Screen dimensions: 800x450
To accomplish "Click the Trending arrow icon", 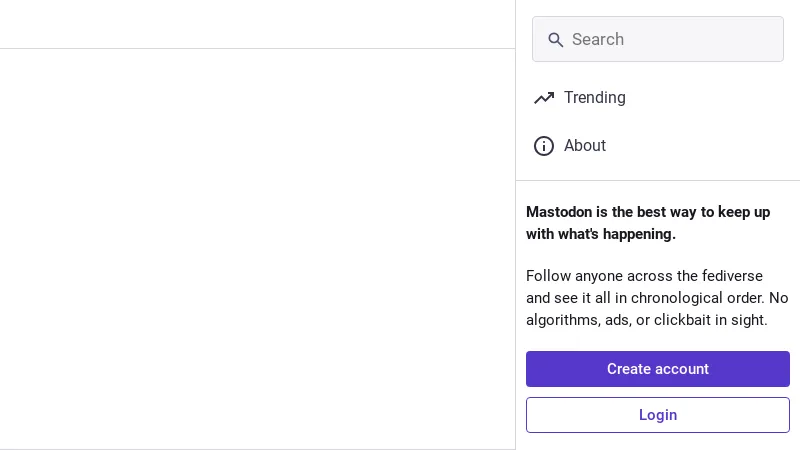I will (x=544, y=98).
